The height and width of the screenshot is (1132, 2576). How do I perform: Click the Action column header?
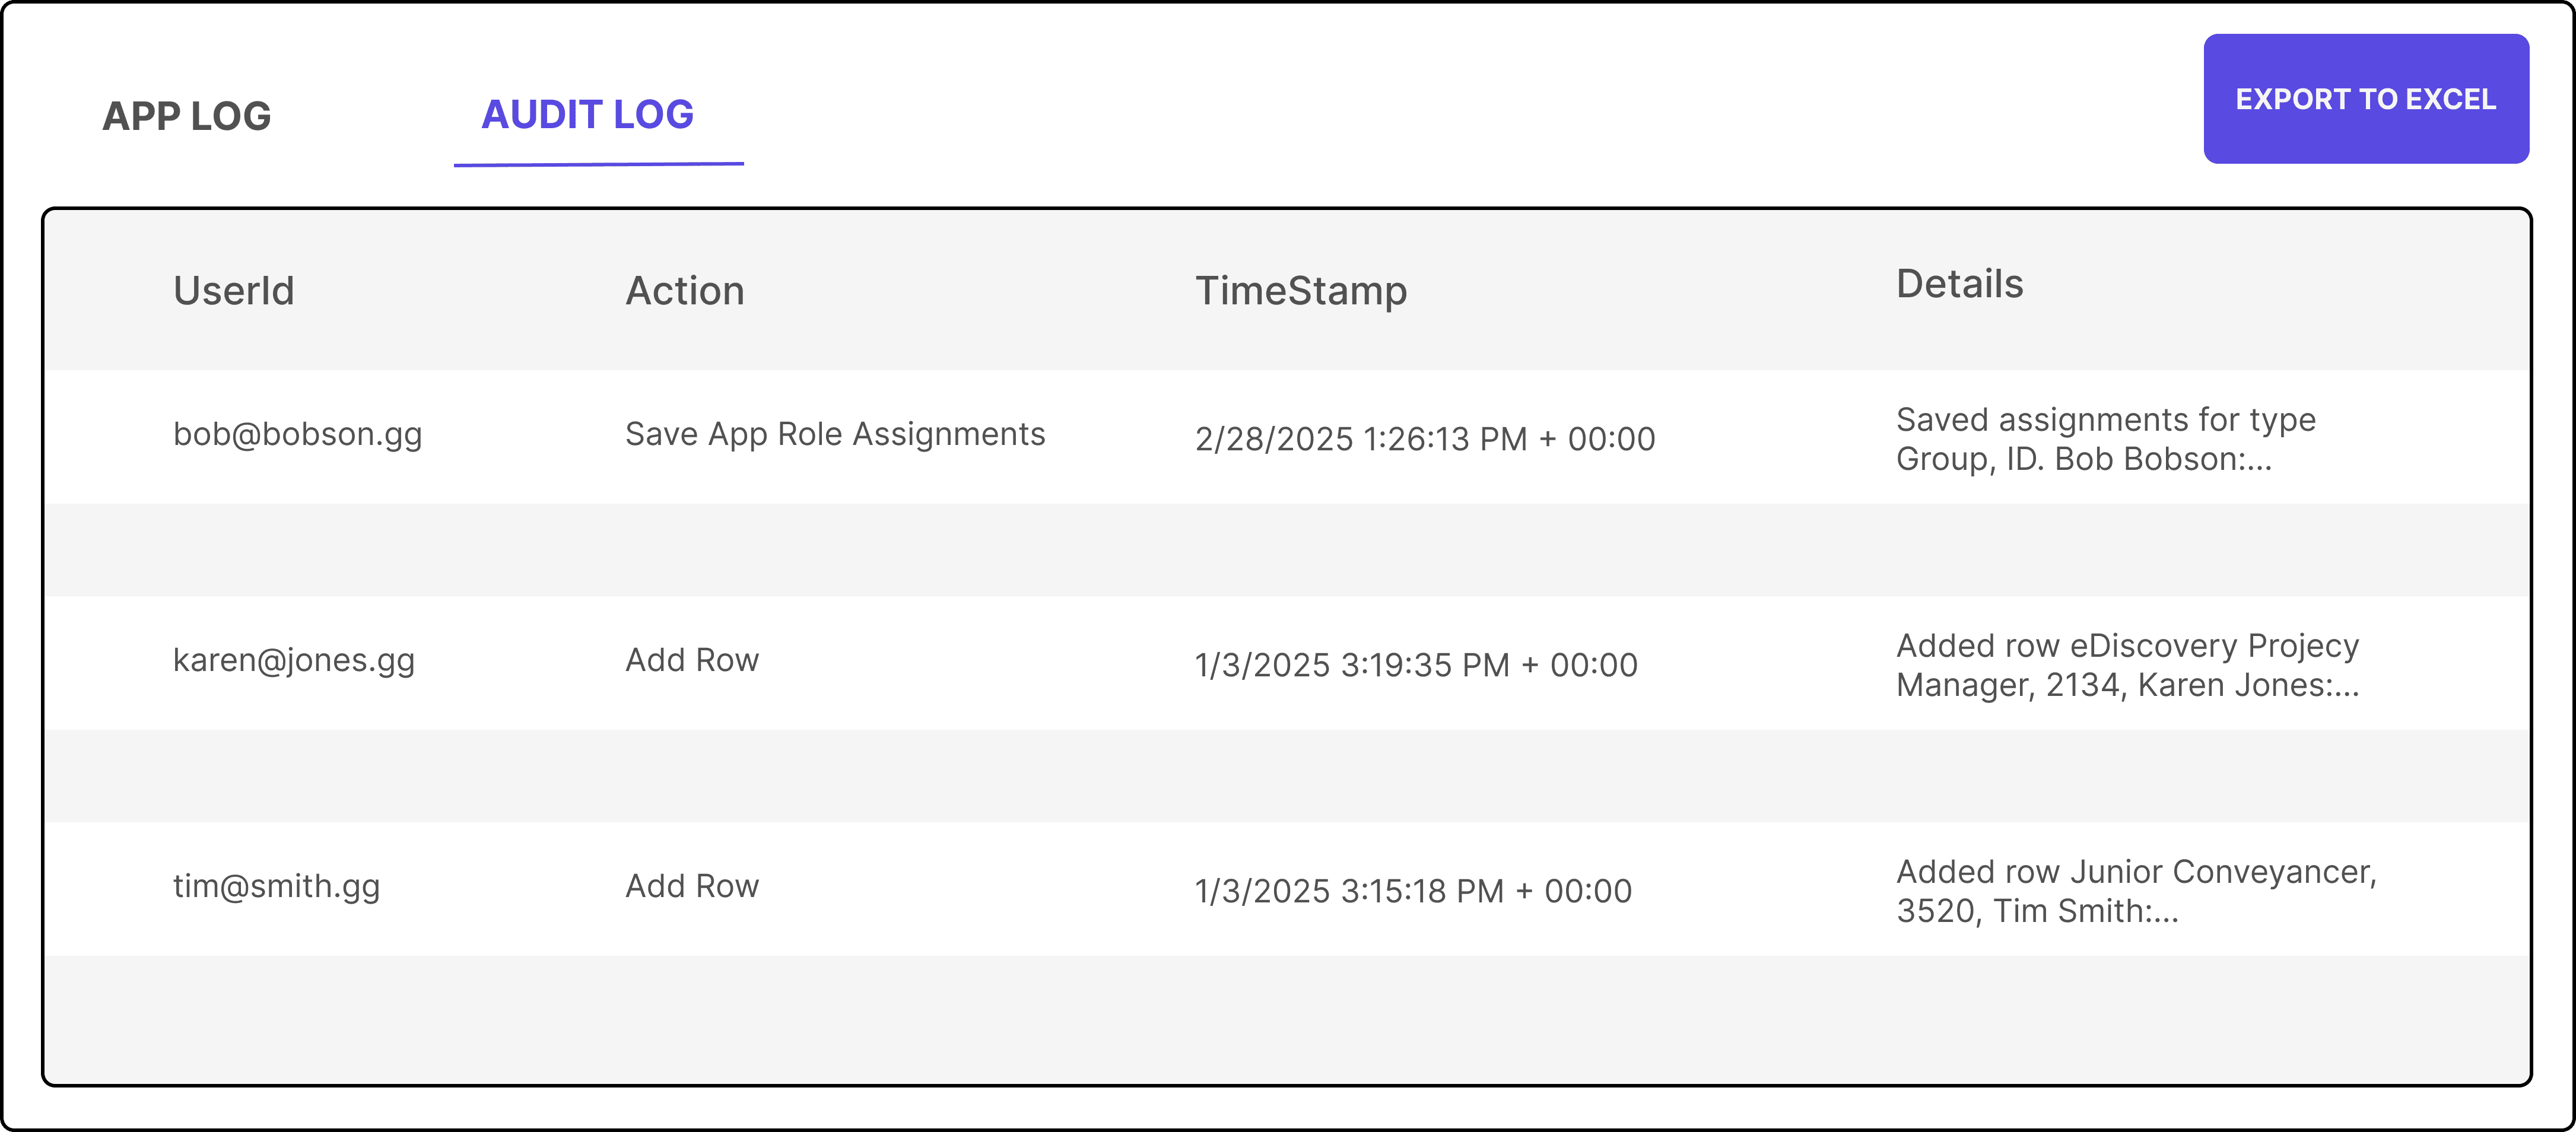(x=685, y=291)
